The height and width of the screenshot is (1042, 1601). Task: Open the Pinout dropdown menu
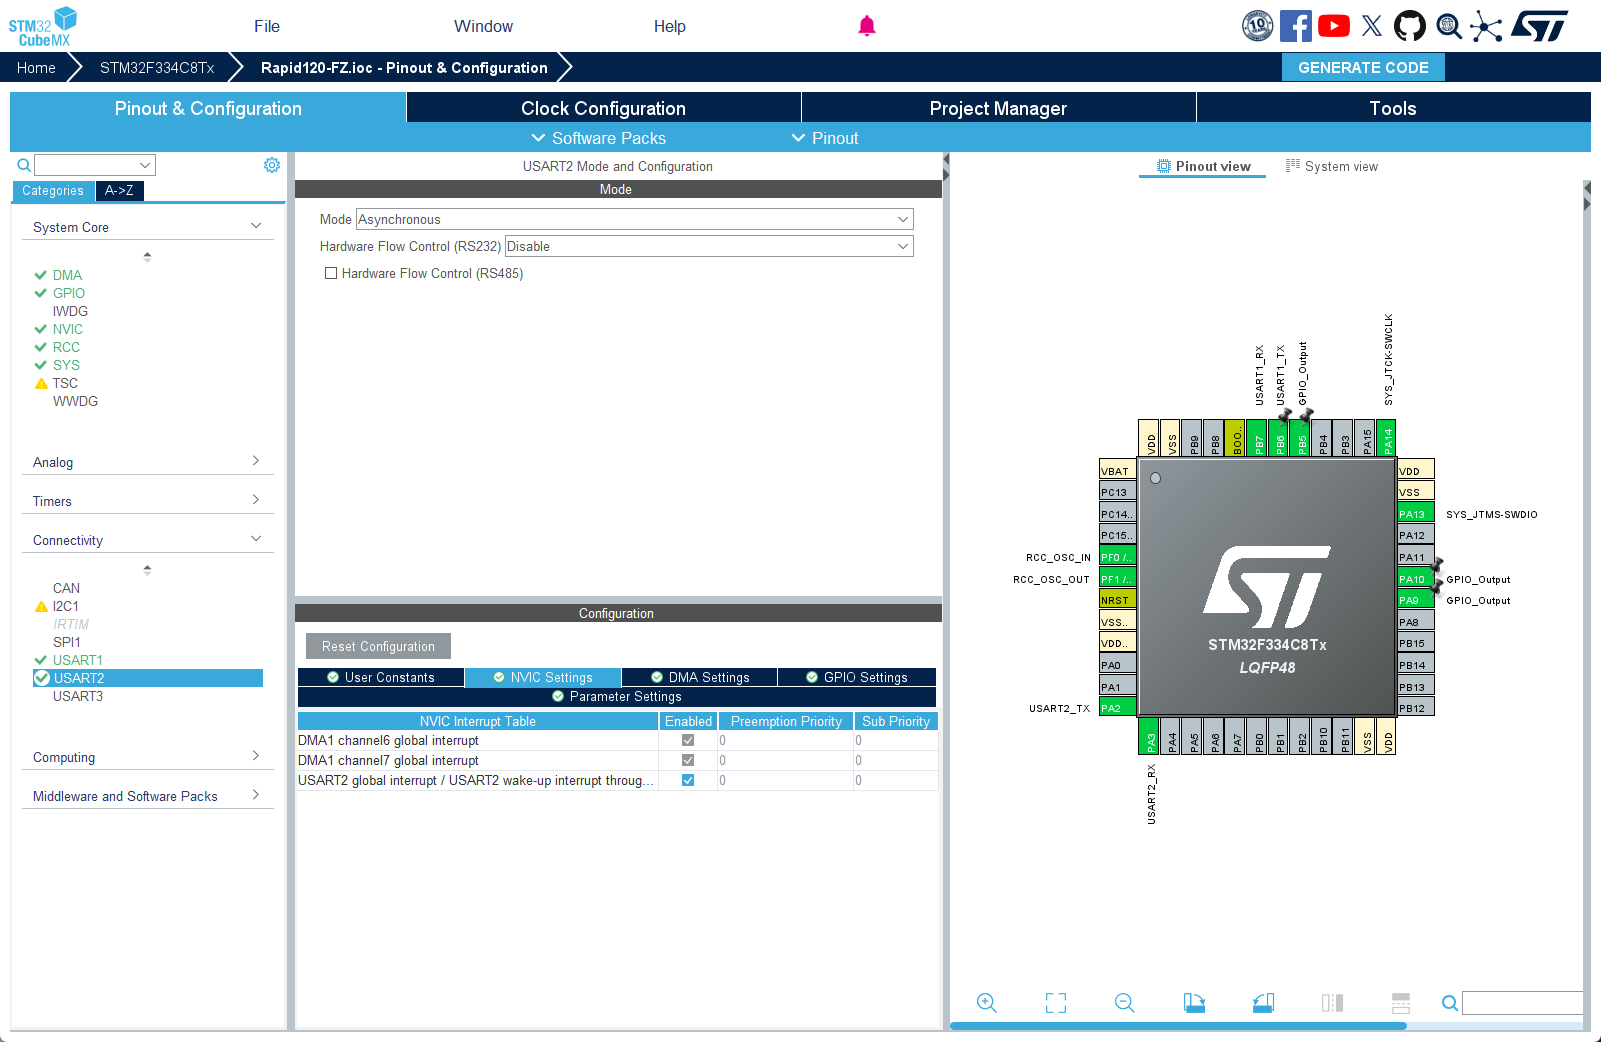coord(825,138)
